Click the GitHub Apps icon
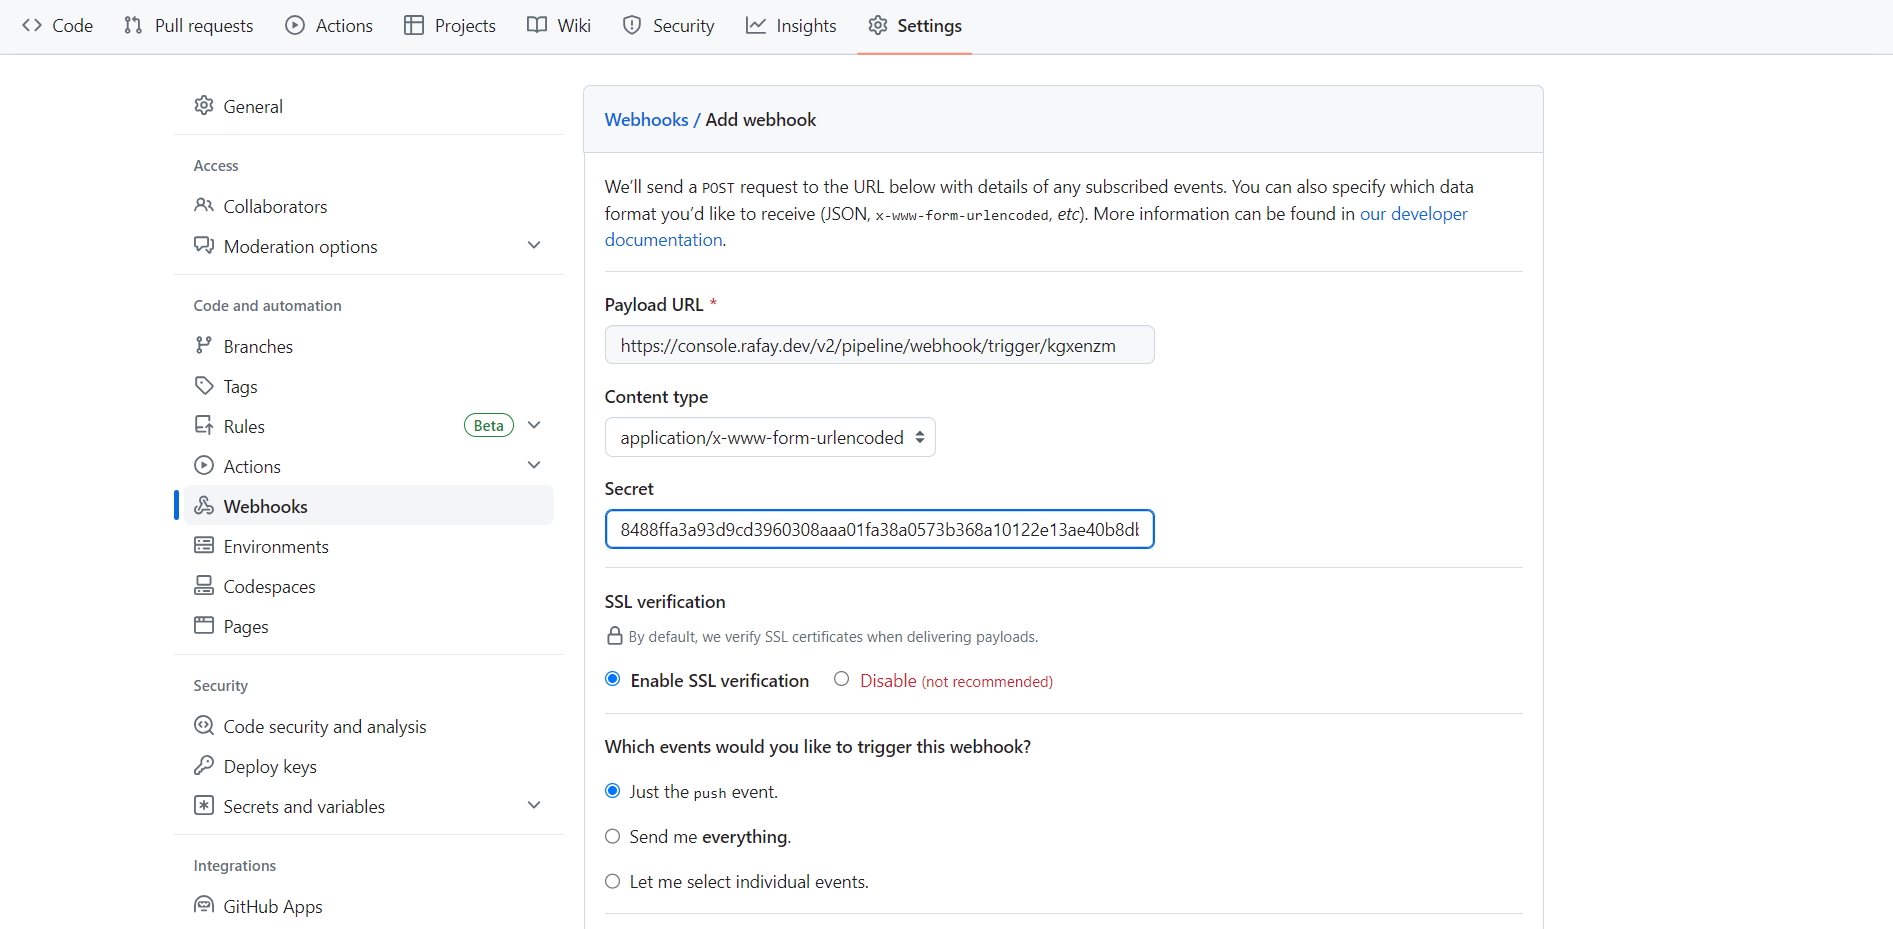Viewport: 1893px width, 929px height. pos(204,906)
